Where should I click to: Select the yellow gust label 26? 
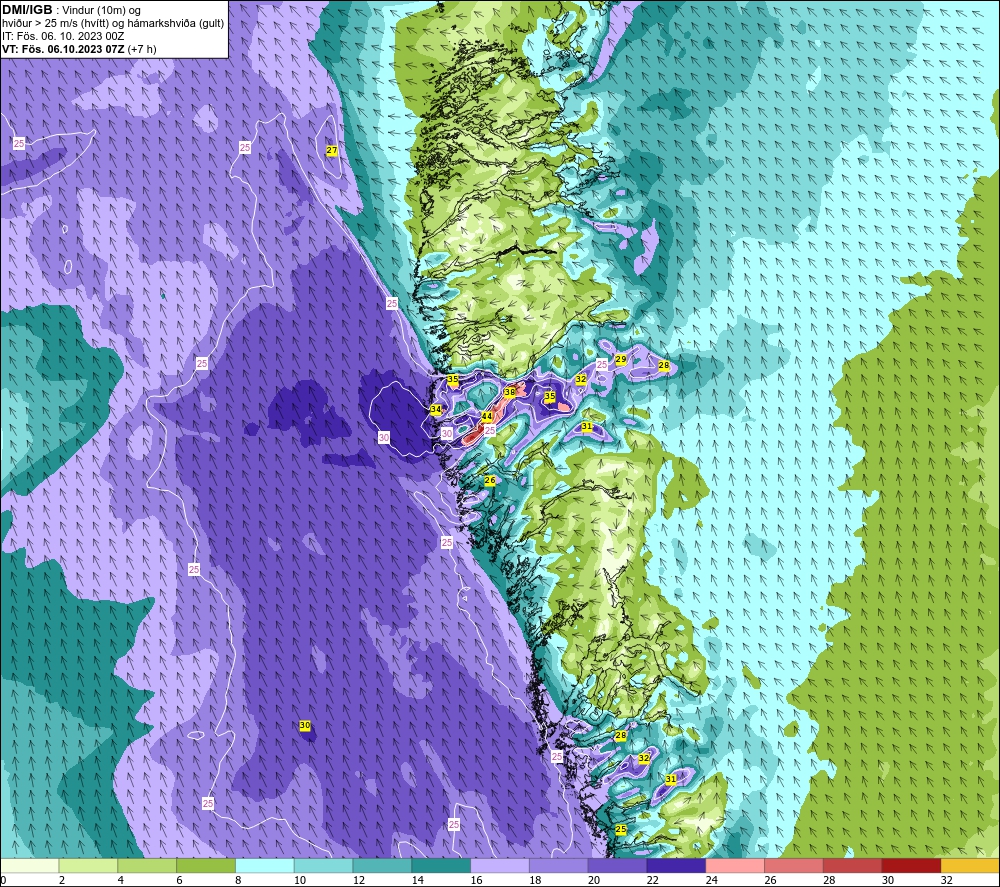pyautogui.click(x=490, y=480)
